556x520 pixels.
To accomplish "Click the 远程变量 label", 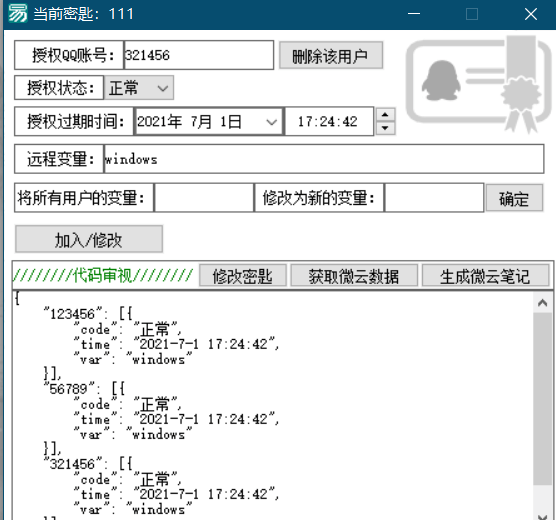I will click(59, 159).
